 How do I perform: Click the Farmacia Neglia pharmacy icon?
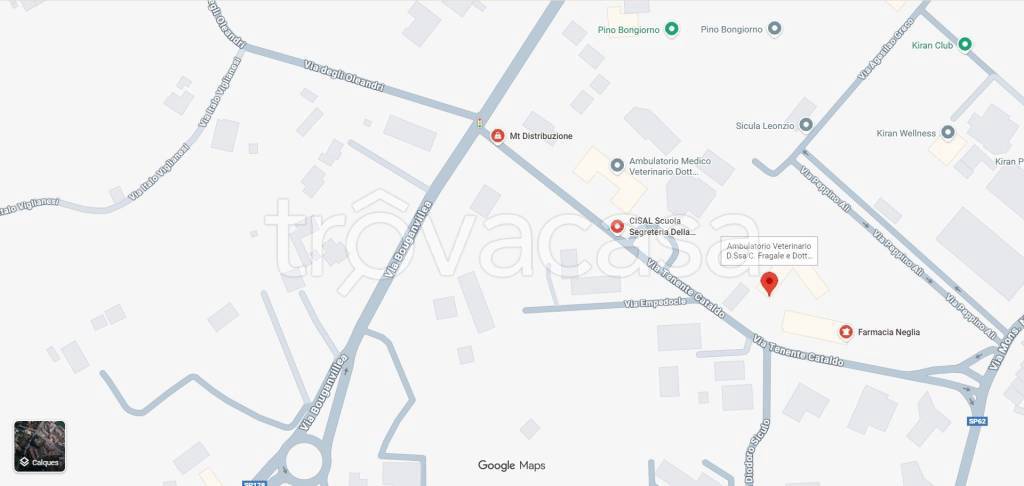click(846, 332)
